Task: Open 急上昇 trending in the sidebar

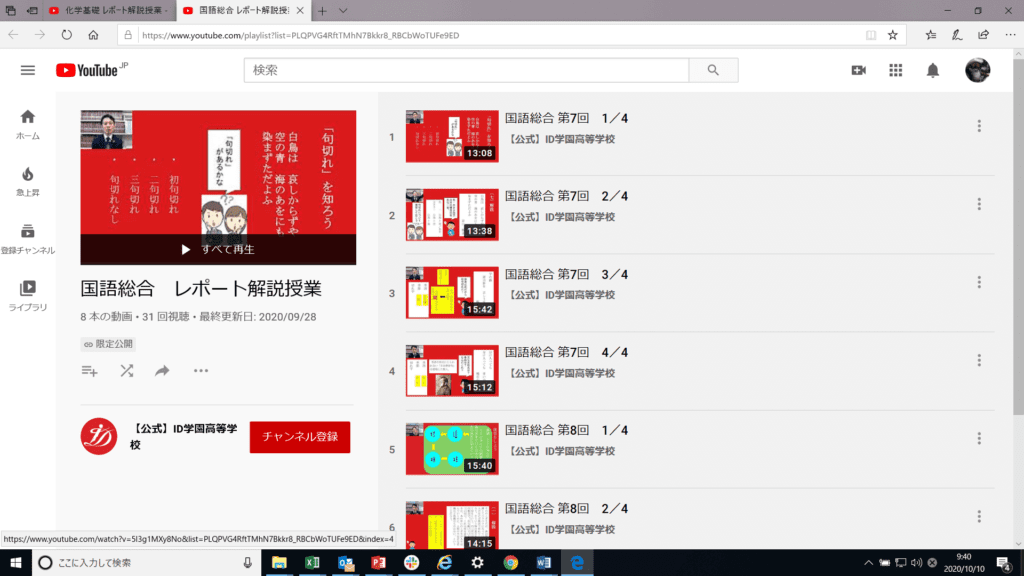Action: pyautogui.click(x=27, y=181)
